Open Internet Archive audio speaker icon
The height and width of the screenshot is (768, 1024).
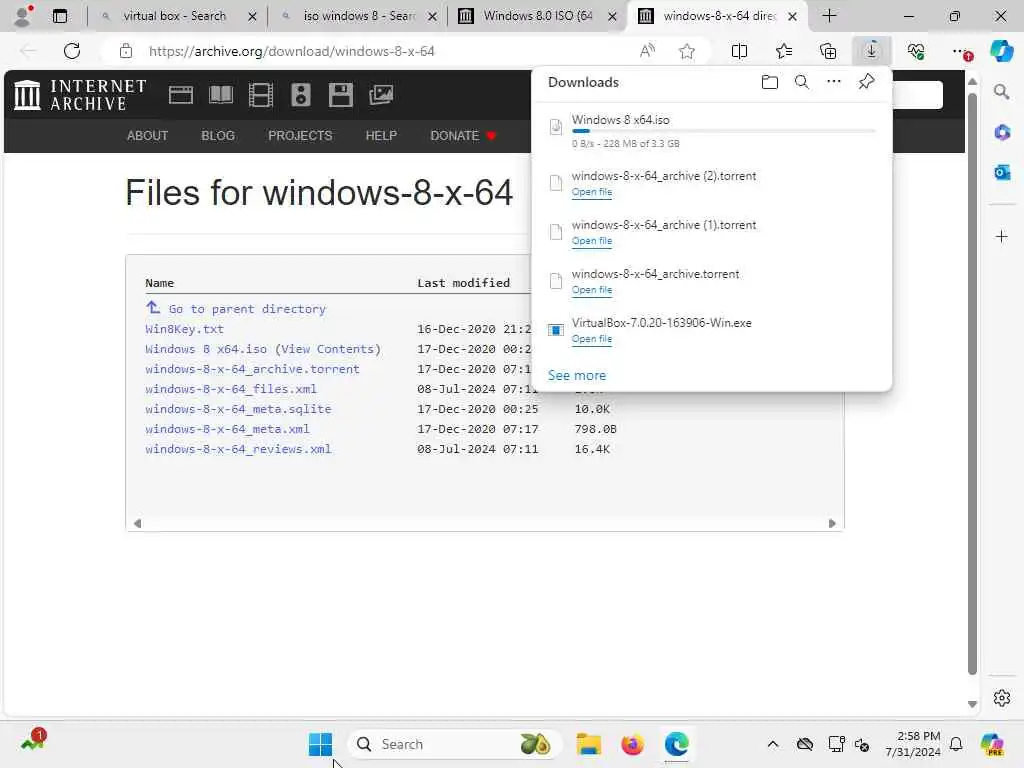300,95
